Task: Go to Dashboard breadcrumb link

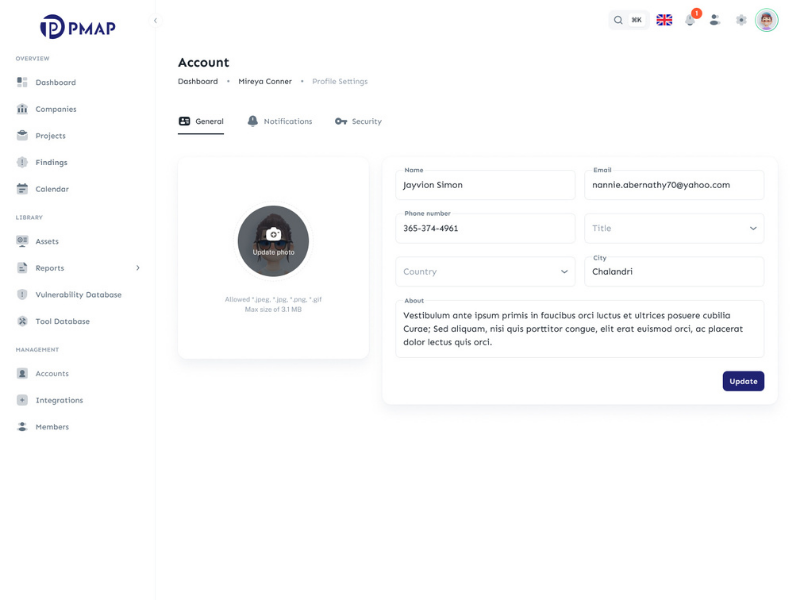Action: pyautogui.click(x=197, y=81)
